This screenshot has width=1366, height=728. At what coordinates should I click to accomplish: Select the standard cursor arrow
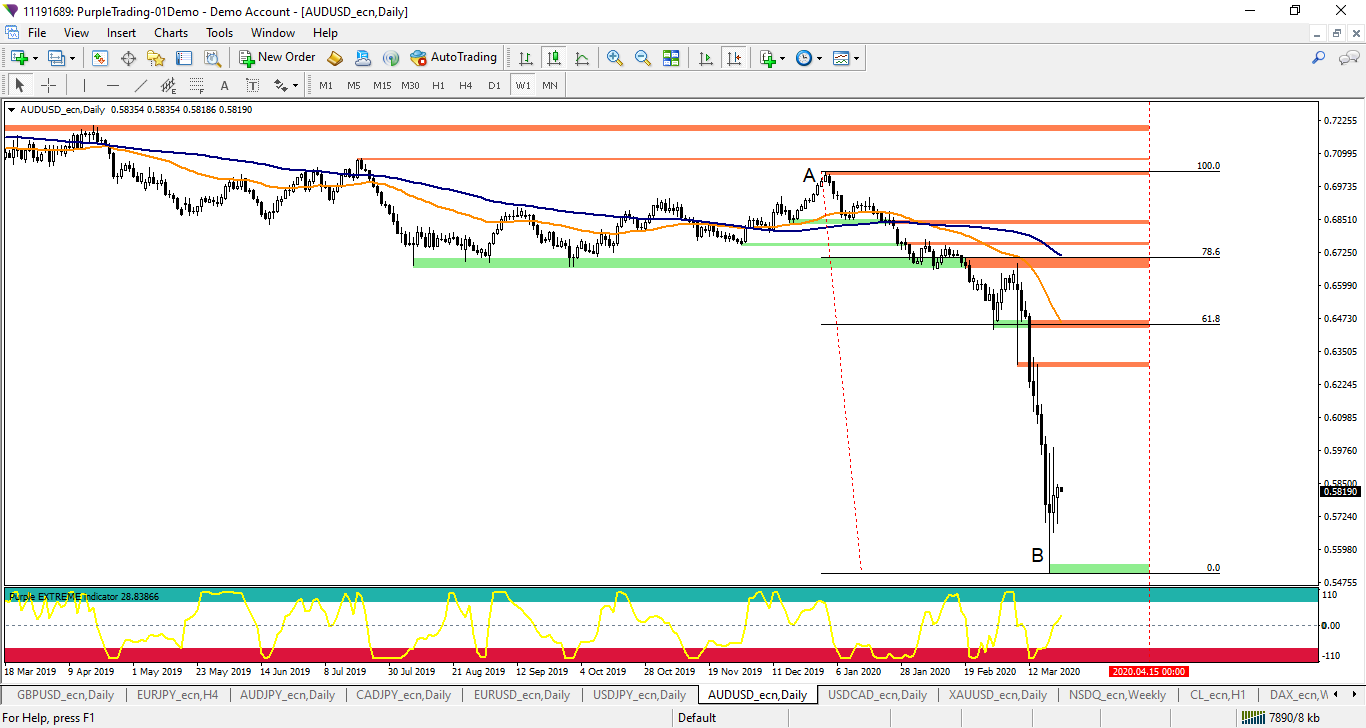coord(20,85)
